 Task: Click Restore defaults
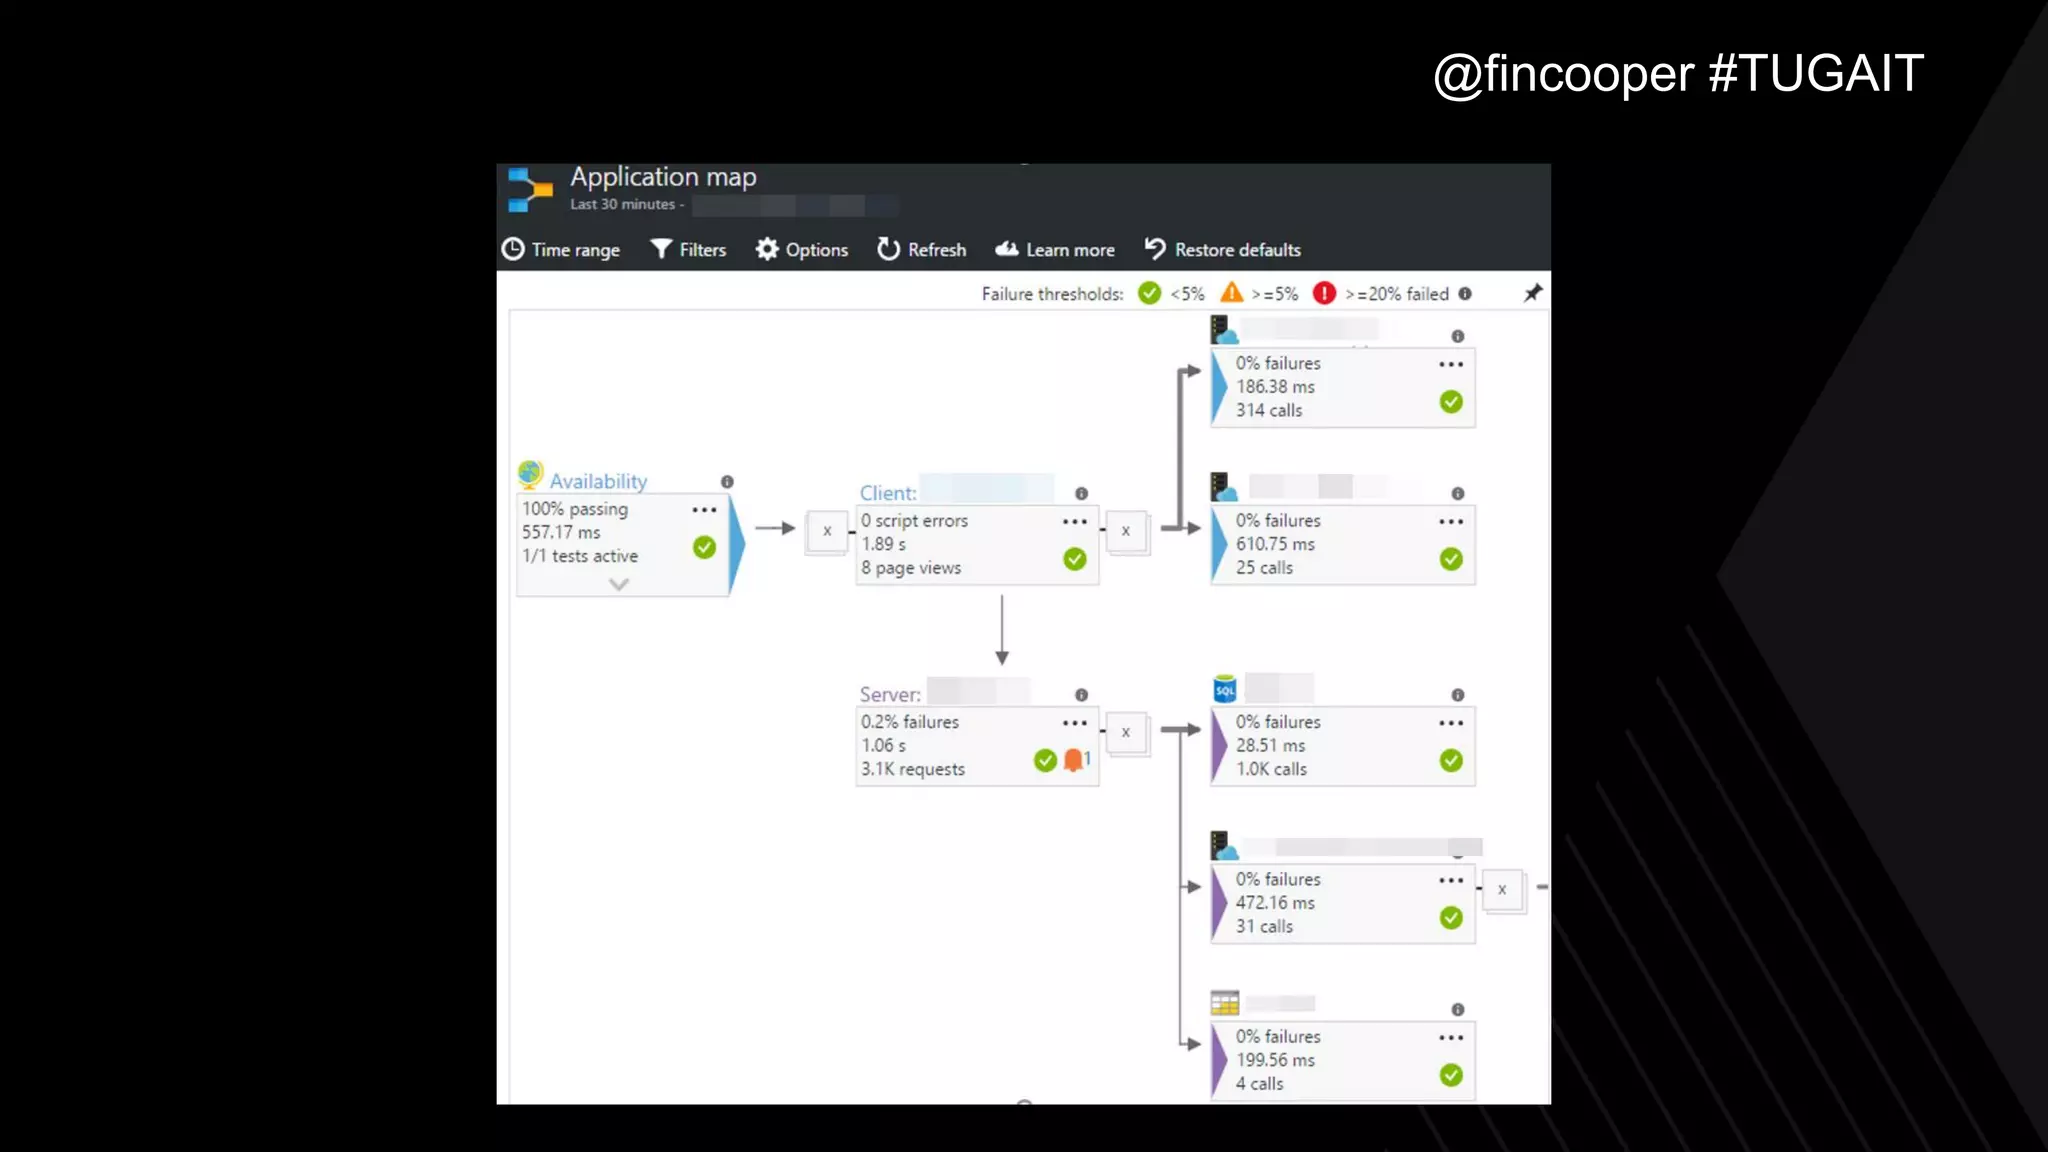1222,250
